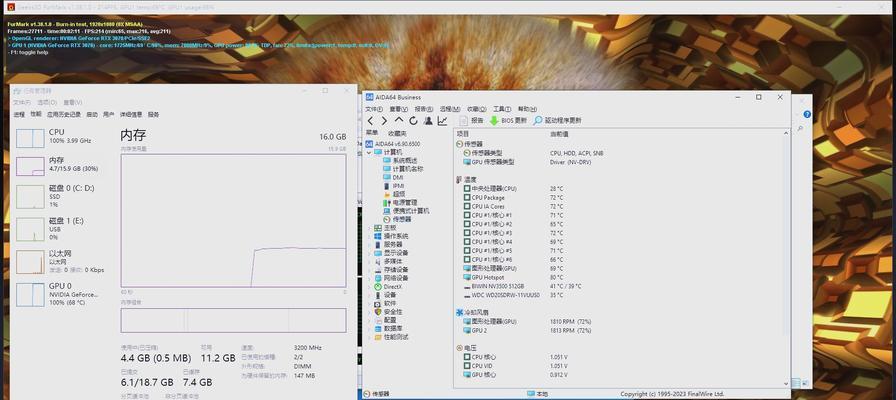Image resolution: width=896 pixels, height=400 pixels.
Task: Go forward with AIDA64 right arrow
Action: point(384,121)
